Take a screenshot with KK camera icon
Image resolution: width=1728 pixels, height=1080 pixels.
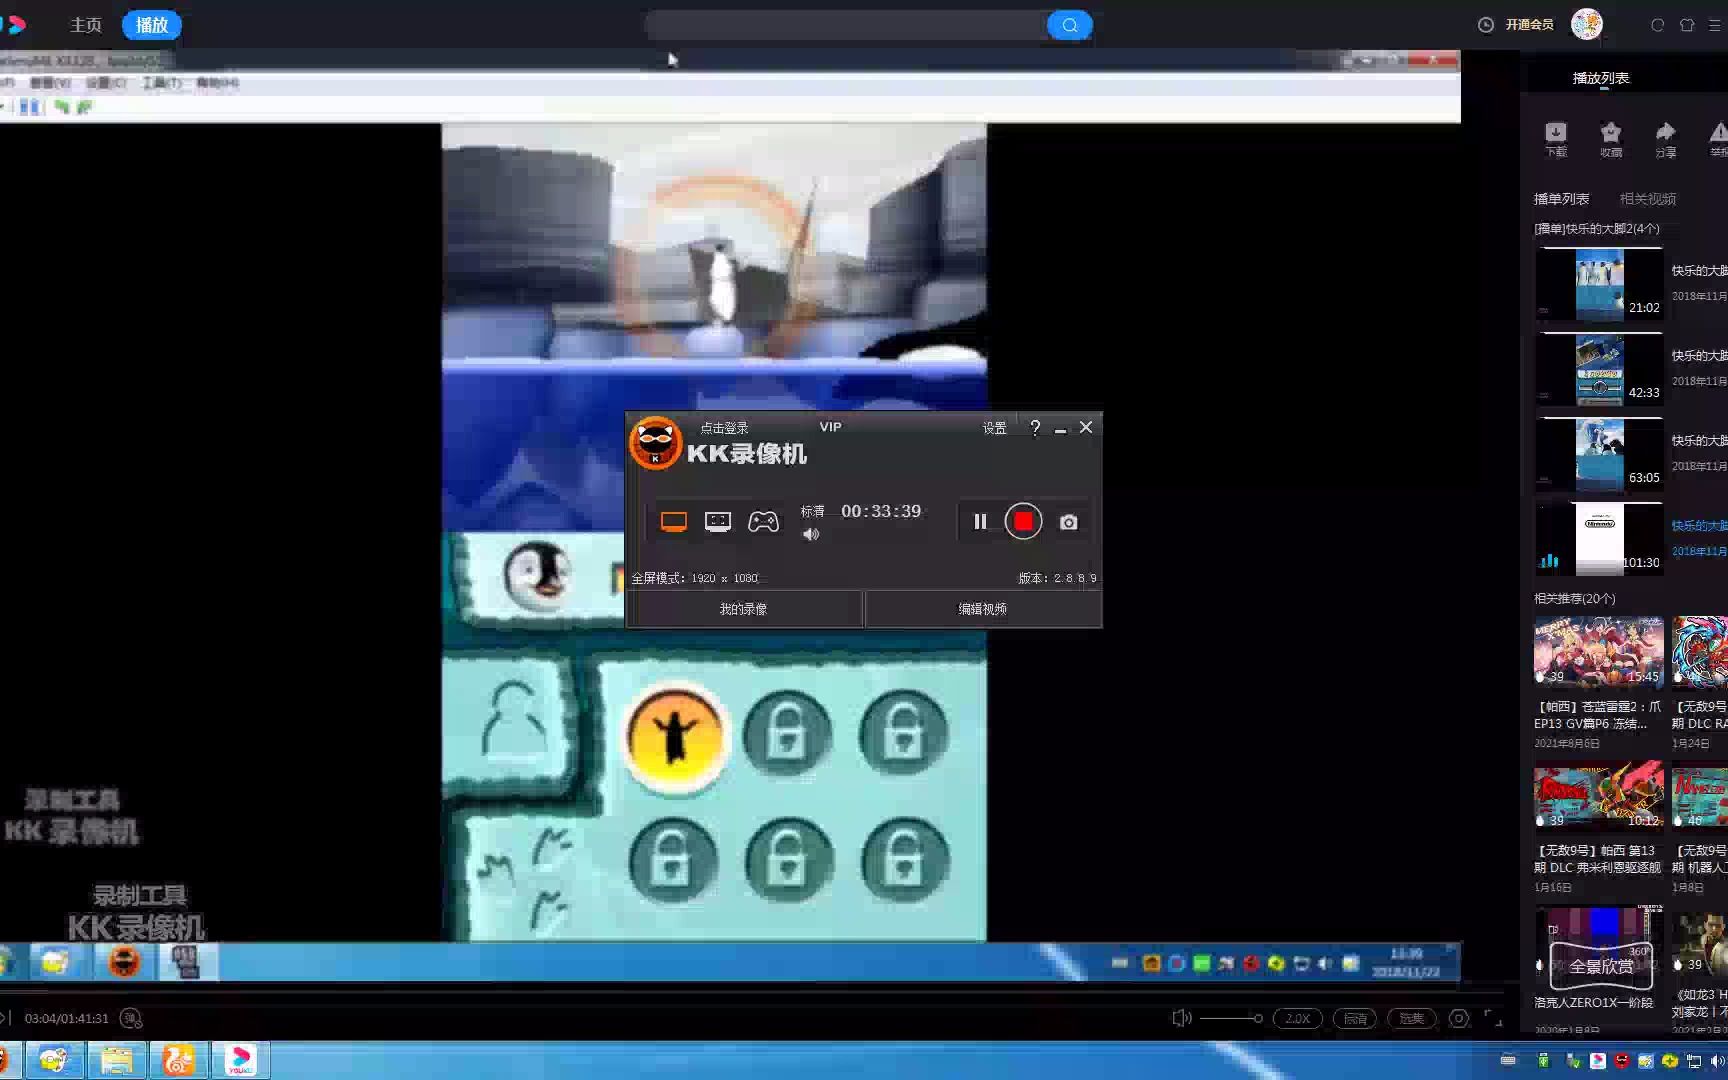(x=1069, y=522)
